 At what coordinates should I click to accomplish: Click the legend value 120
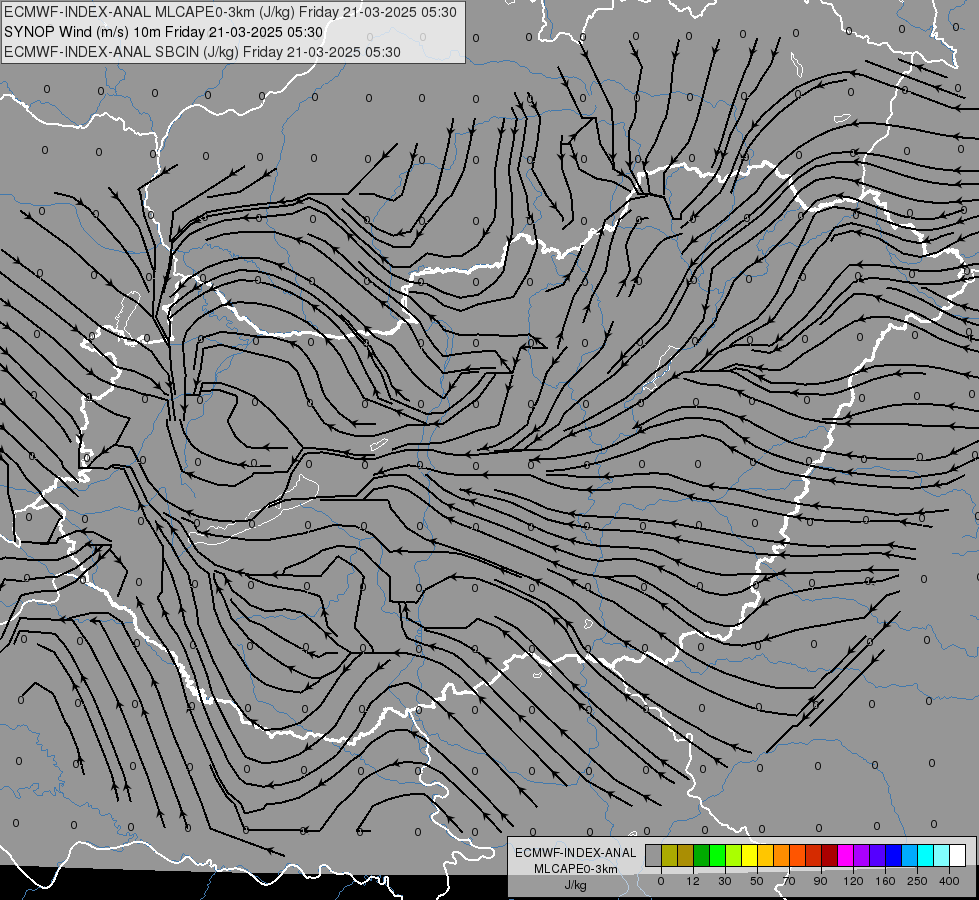coord(853,881)
